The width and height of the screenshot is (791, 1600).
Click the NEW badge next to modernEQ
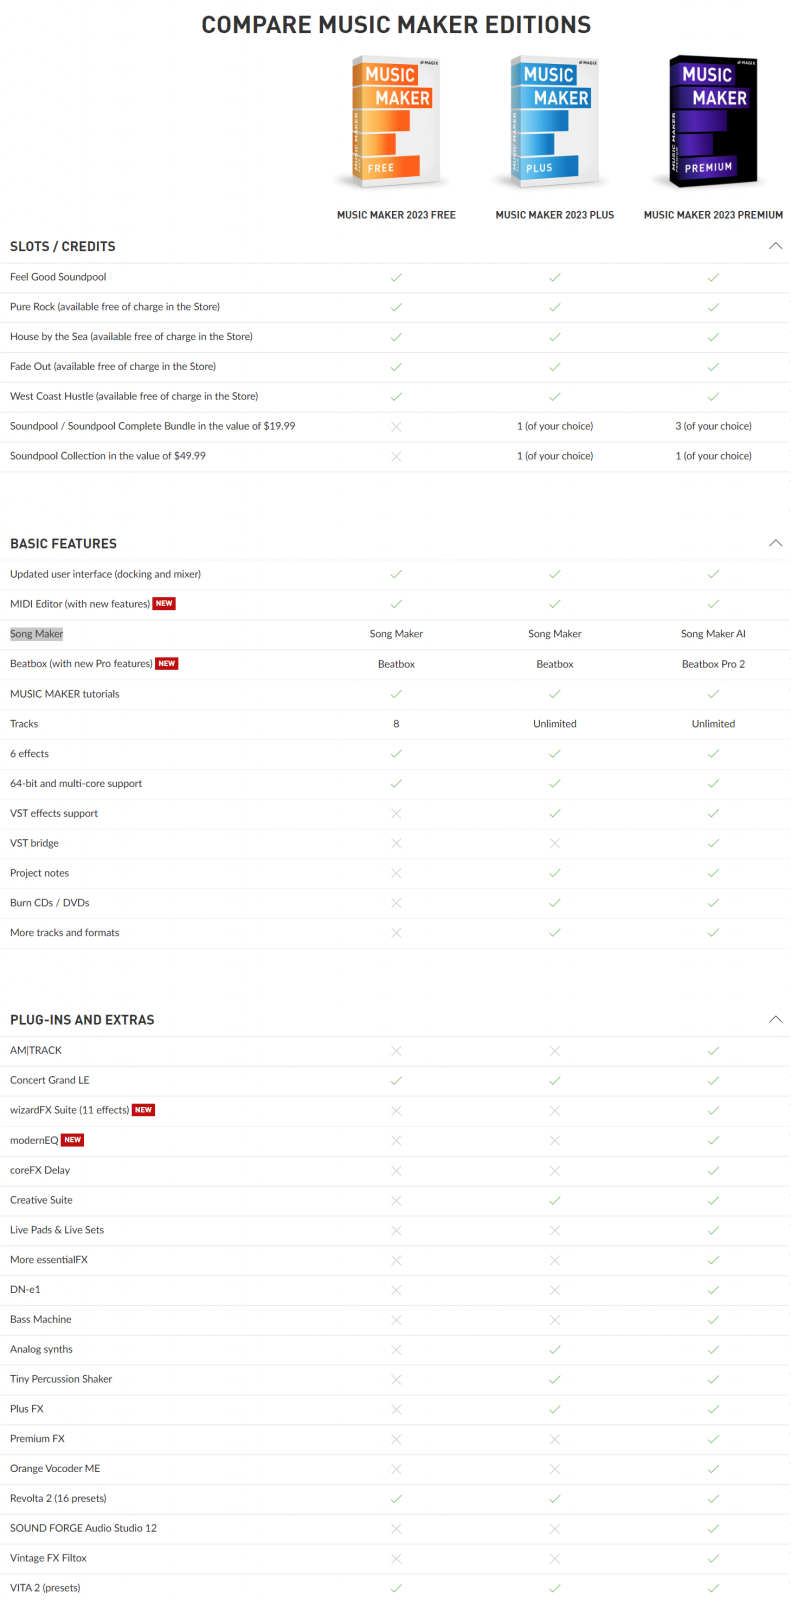coord(73,1140)
